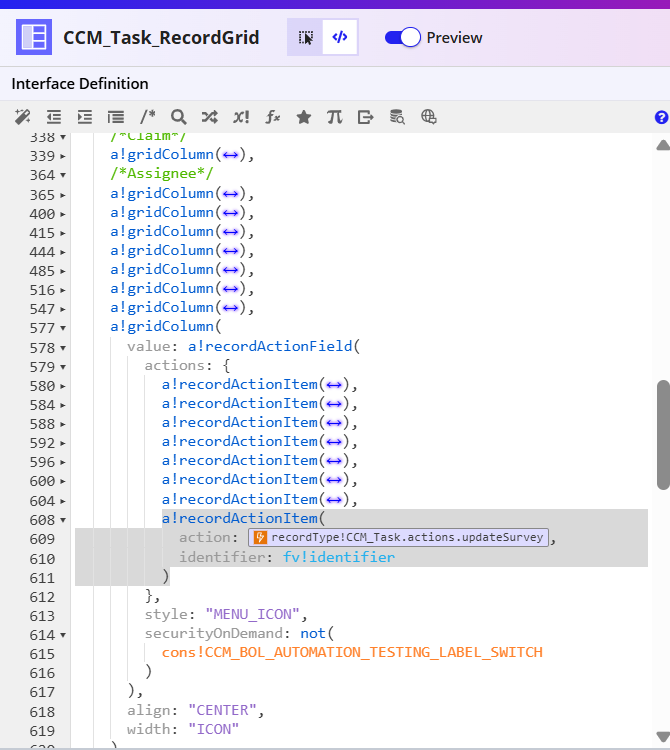Click the comment /* toolbar icon
This screenshot has height=750, width=670.
147,117
